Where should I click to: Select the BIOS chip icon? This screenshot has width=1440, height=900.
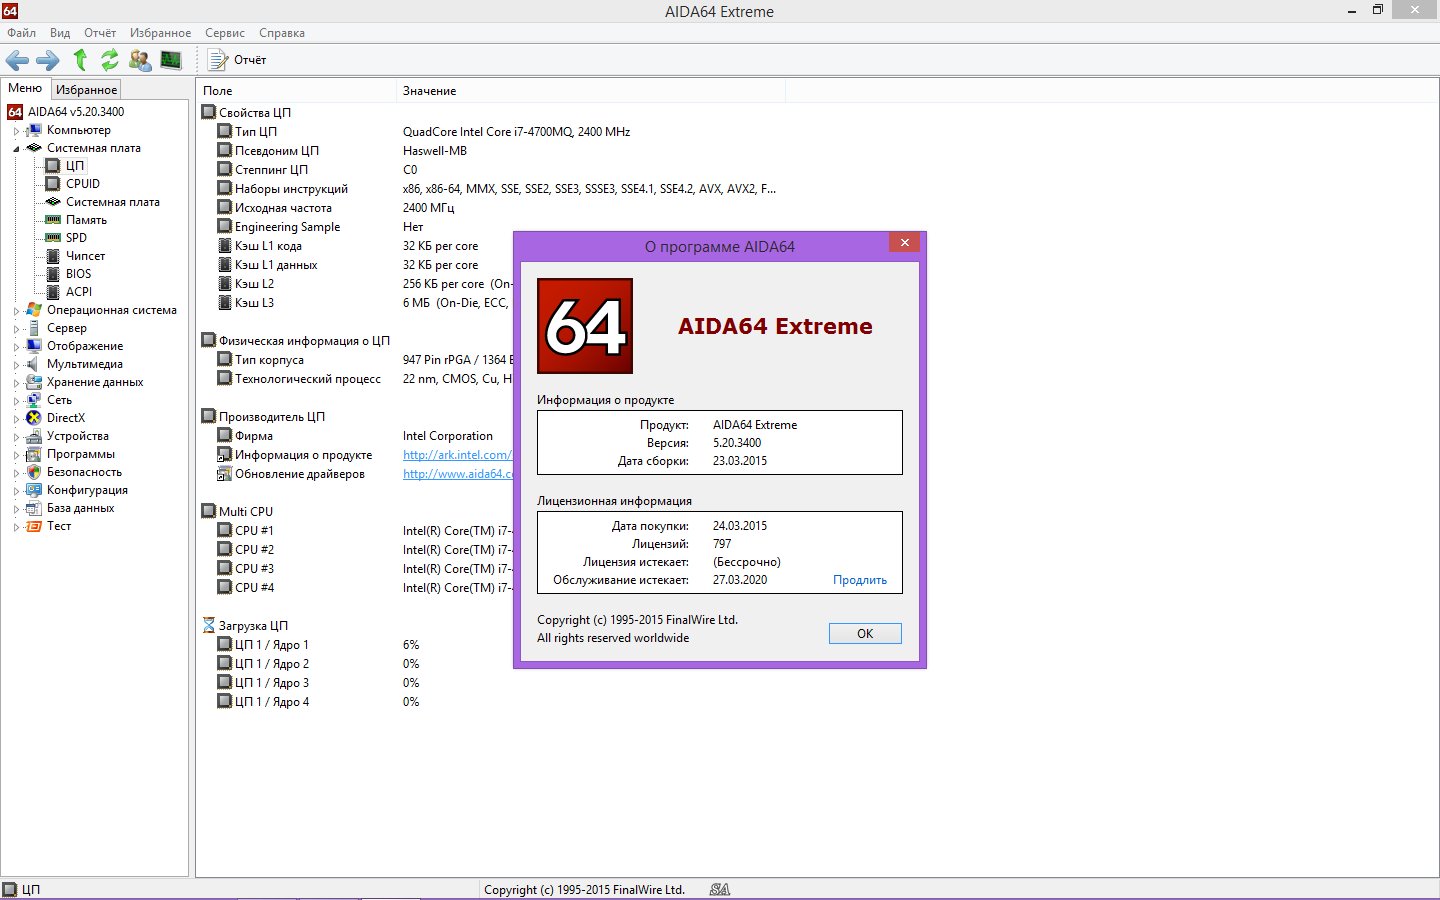(53, 274)
